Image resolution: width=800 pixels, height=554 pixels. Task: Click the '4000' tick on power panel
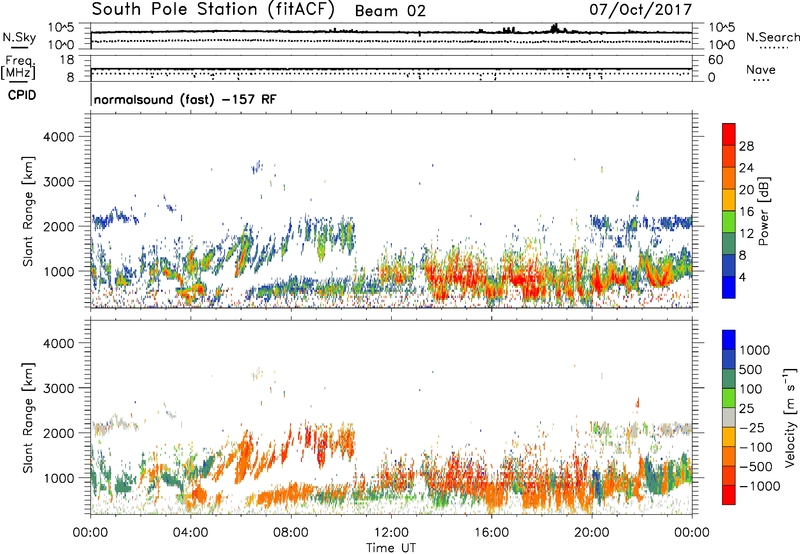58,137
